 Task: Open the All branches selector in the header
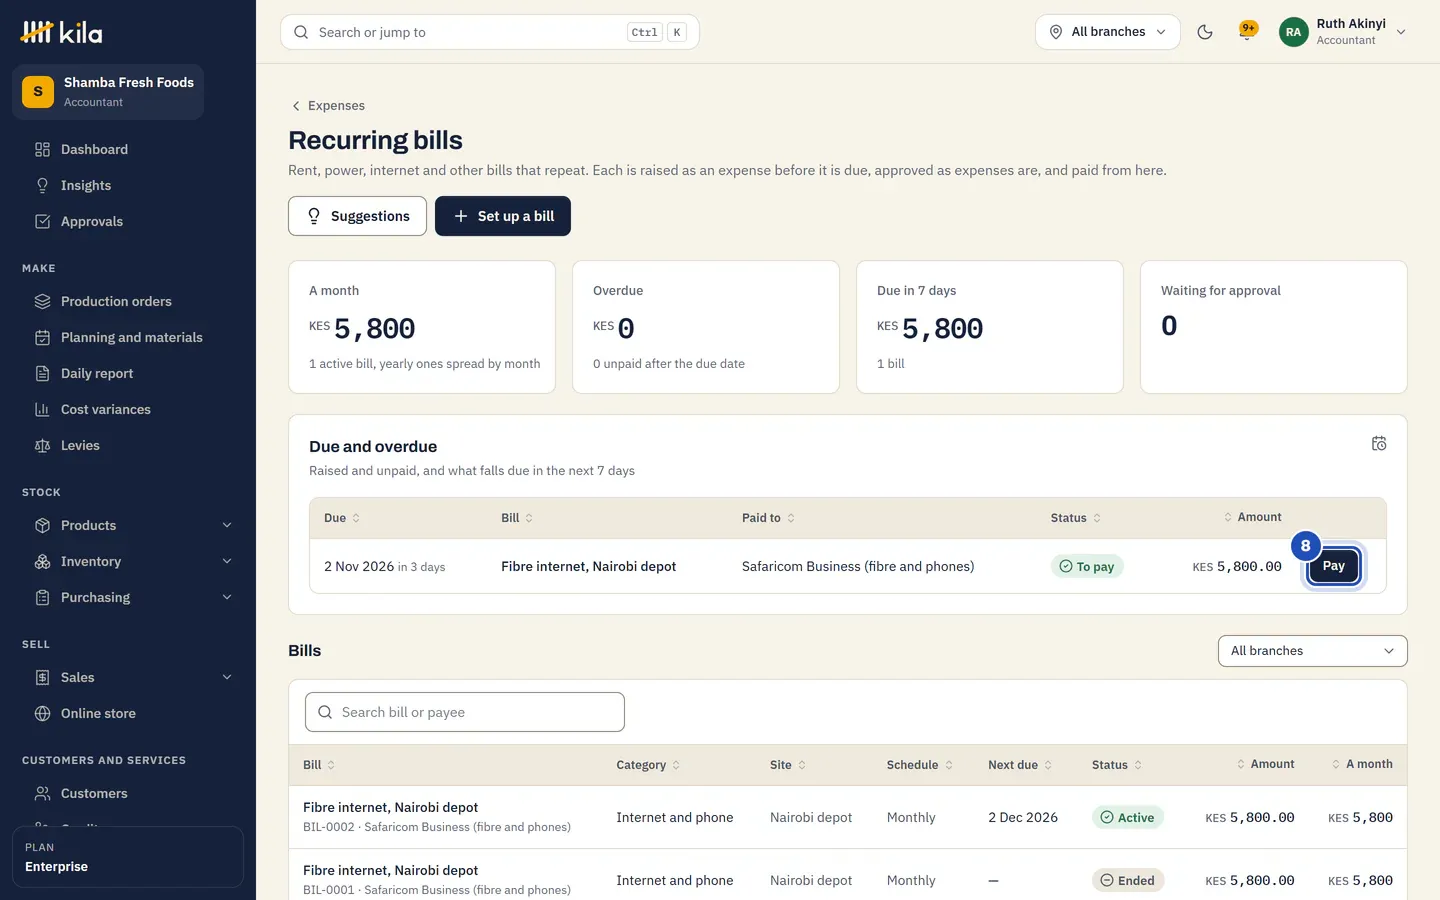pyautogui.click(x=1108, y=32)
